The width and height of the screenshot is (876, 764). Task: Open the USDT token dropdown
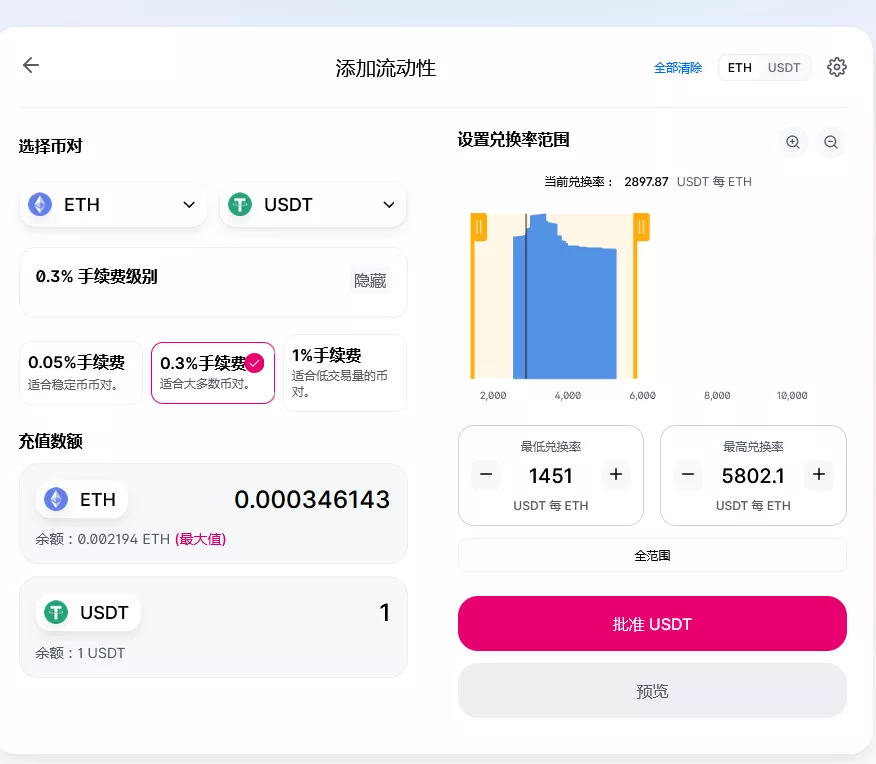point(313,204)
